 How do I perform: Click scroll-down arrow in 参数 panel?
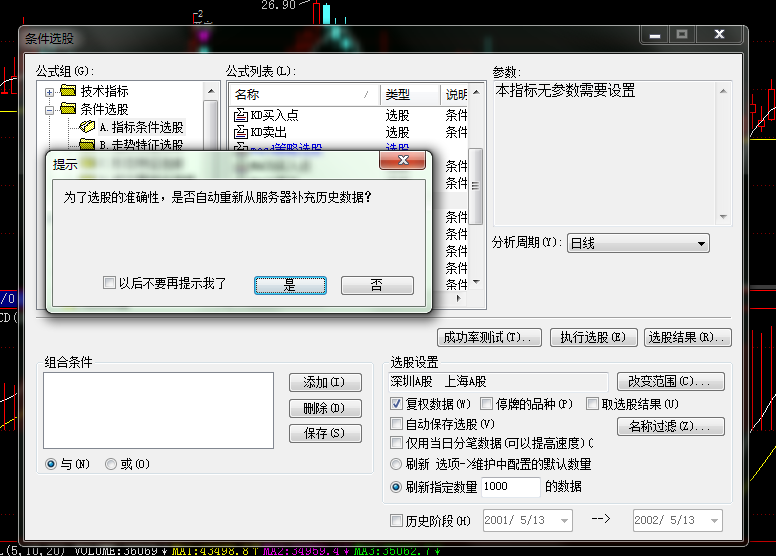(723, 217)
